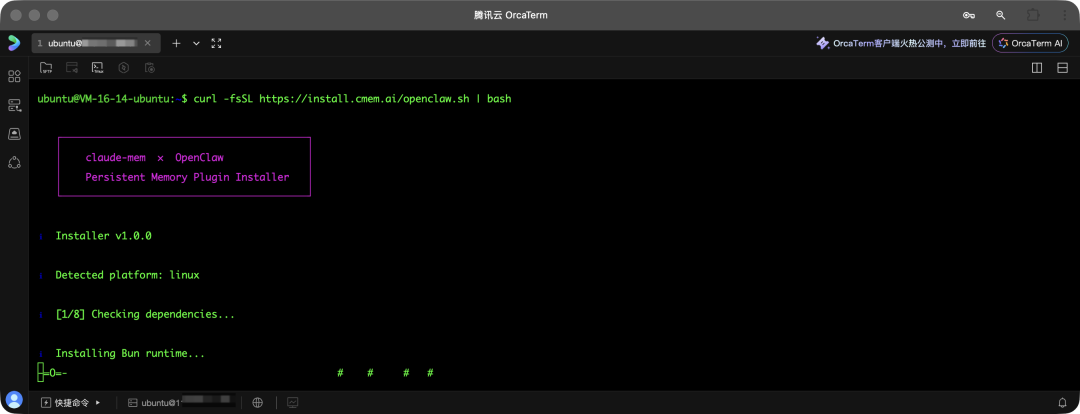The width and height of the screenshot is (1080, 414).
Task: Follow the OrcaTerm客户端 public beta link
Action: tap(901, 43)
